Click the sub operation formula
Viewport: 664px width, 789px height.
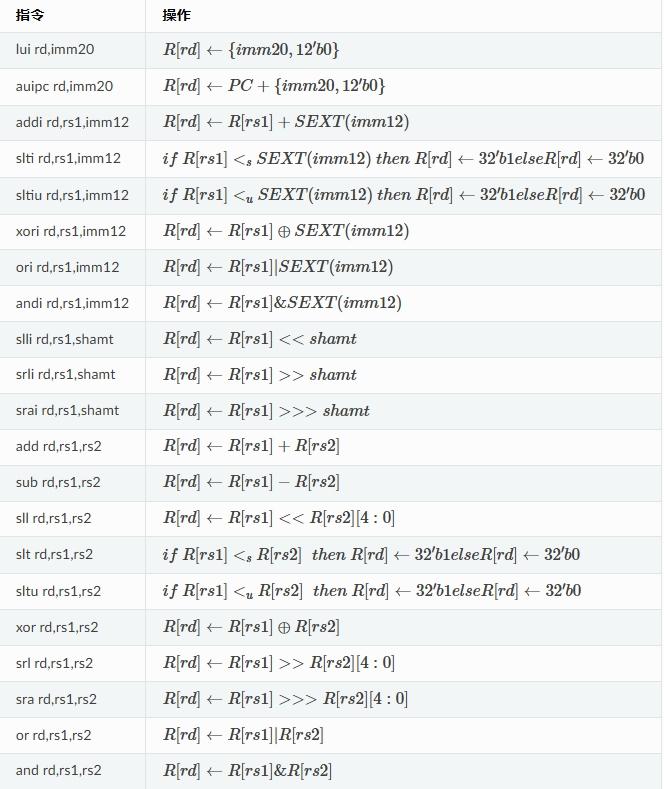tap(251, 482)
